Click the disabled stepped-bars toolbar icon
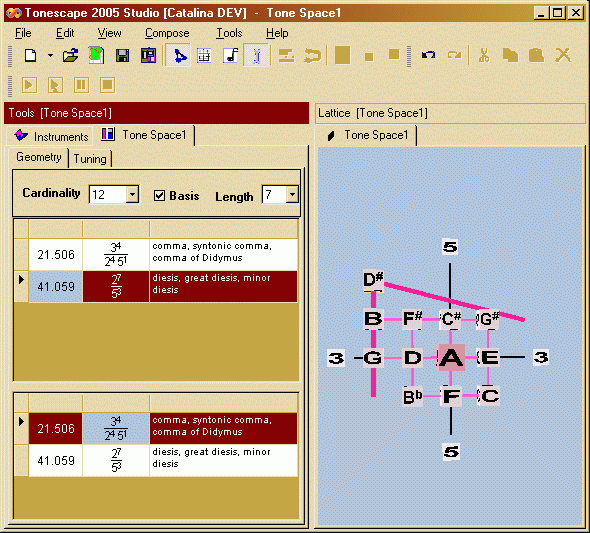Viewport: 590px width, 533px height. click(x=286, y=56)
